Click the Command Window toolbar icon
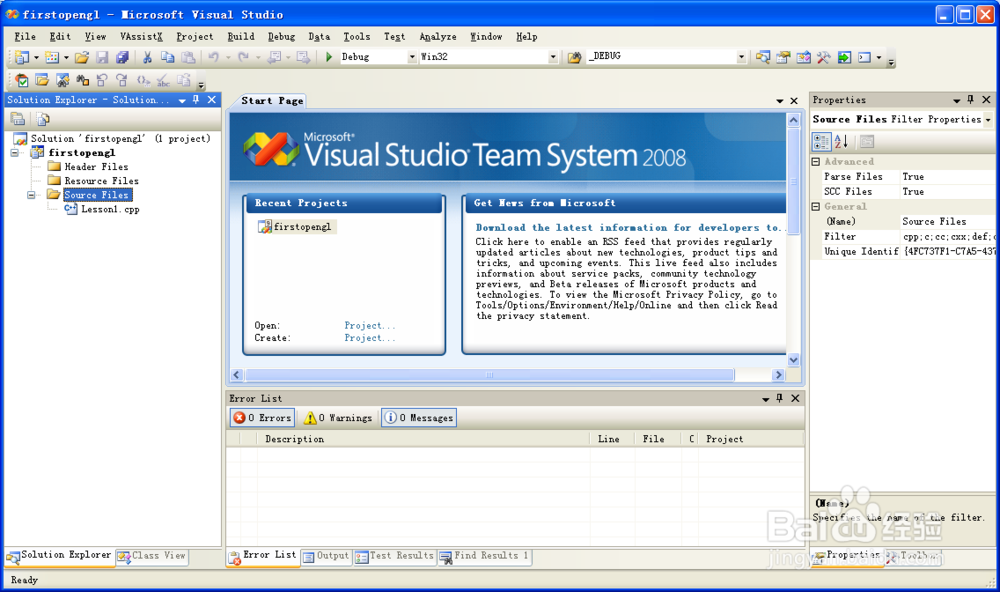The height and width of the screenshot is (592, 1000). [x=864, y=57]
